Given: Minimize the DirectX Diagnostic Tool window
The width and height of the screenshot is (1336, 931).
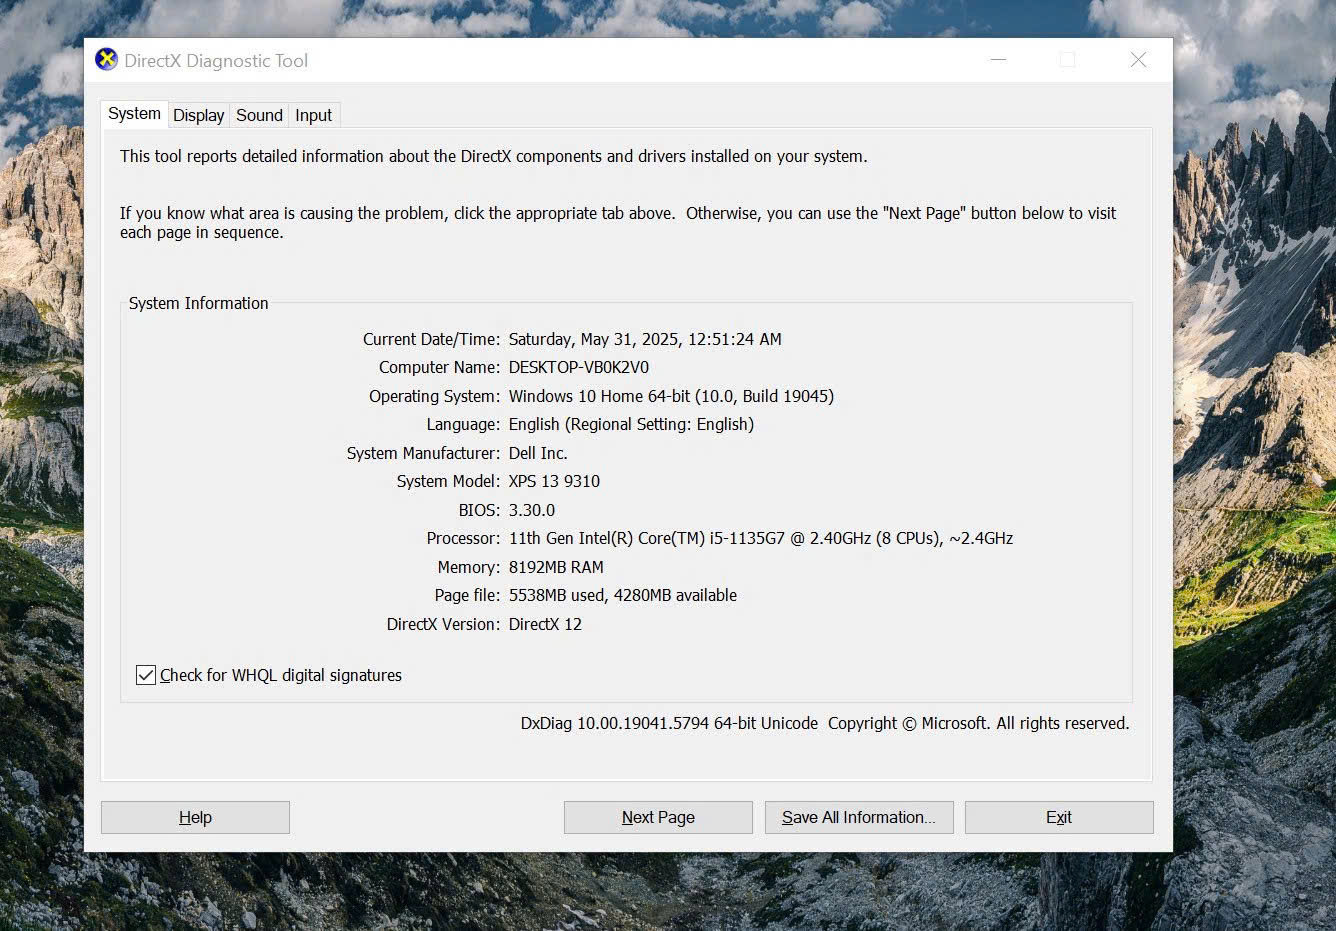Looking at the screenshot, I should click(x=998, y=60).
